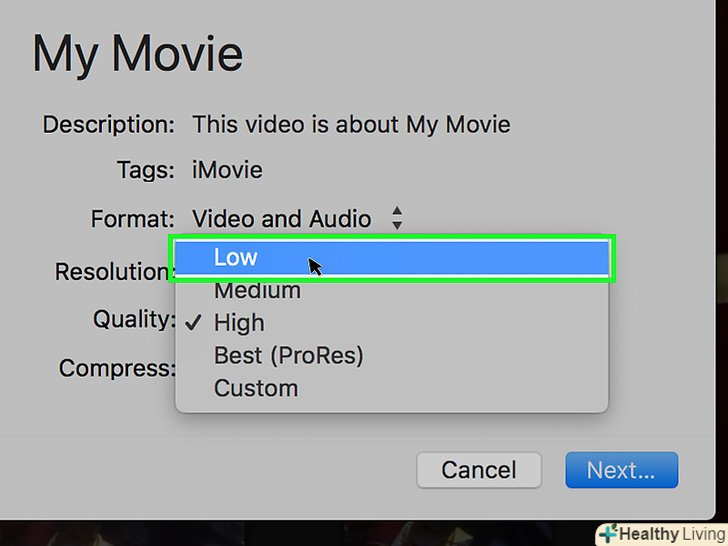Viewport: 728px width, 546px height.
Task: Click the Format up-down arrows
Action: coord(397,219)
